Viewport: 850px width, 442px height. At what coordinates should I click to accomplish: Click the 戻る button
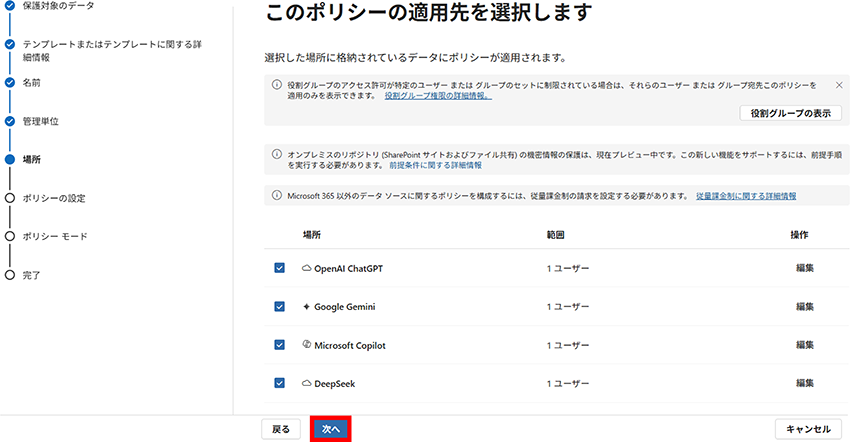281,429
